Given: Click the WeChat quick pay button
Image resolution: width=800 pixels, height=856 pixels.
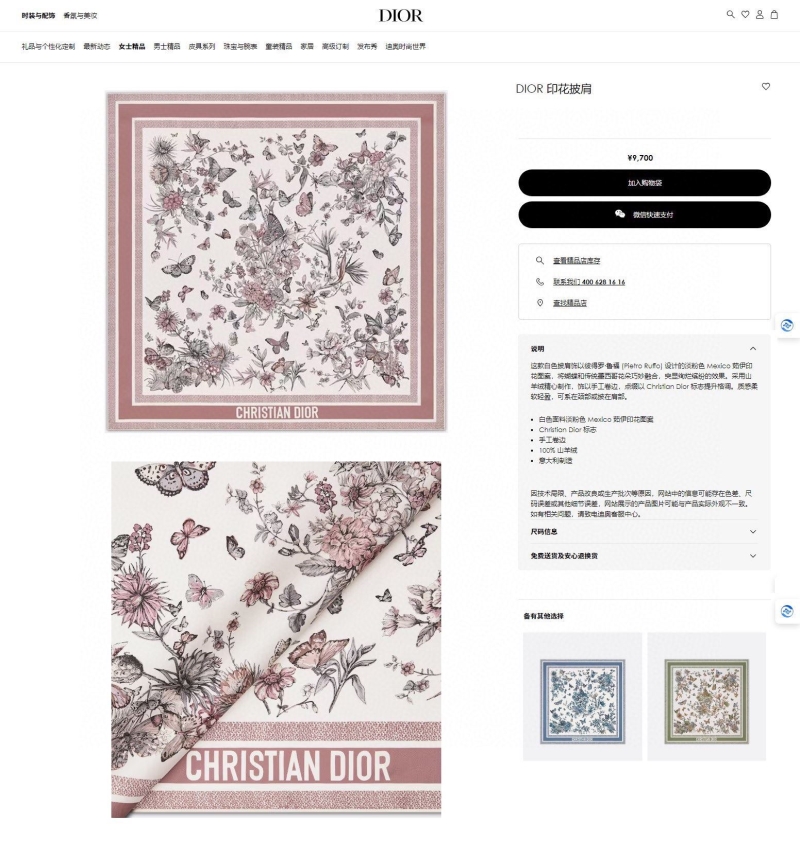Looking at the screenshot, I should click(x=644, y=215).
